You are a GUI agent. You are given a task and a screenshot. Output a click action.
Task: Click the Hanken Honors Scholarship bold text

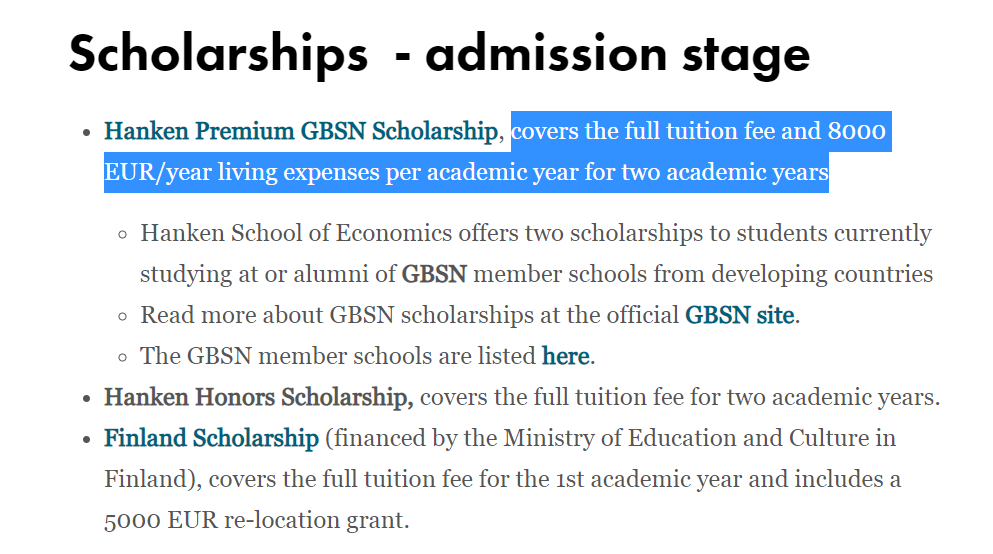pos(258,397)
